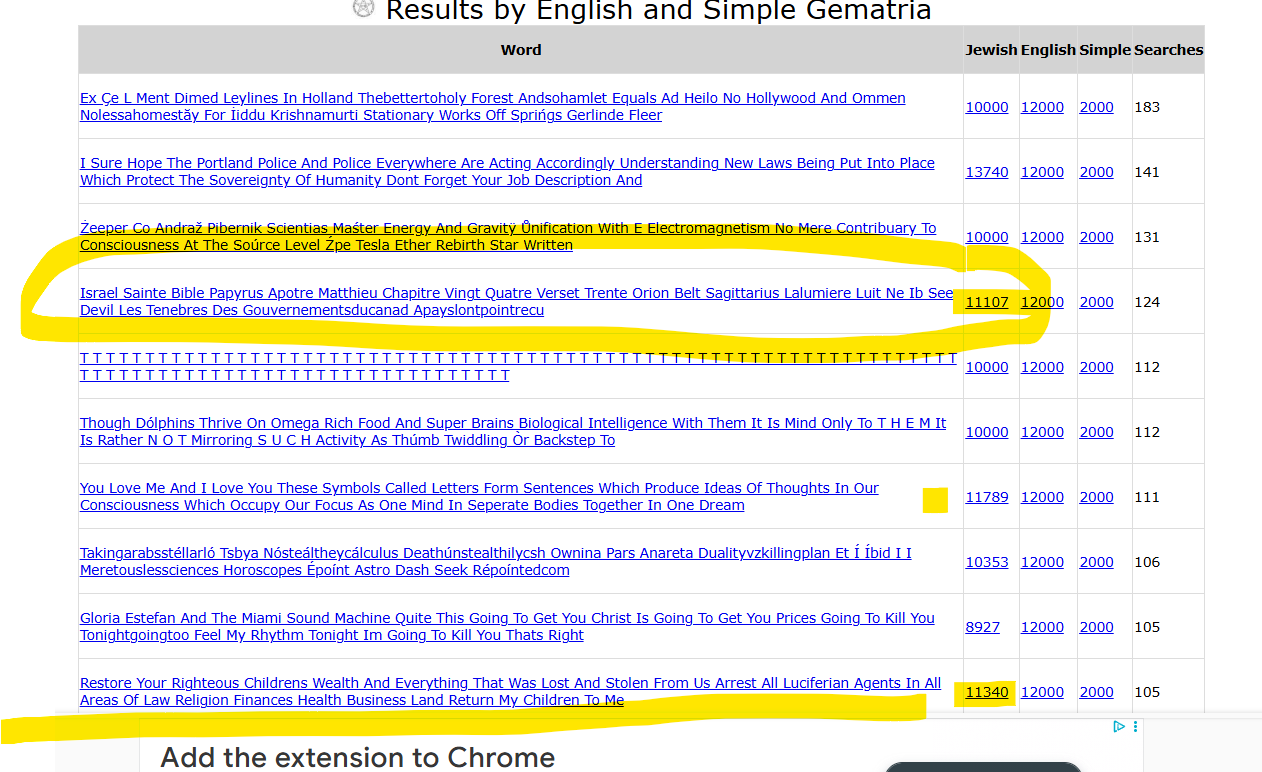
Task: Click Jewish 10000 in the 'Ex Çe L Ment' row
Action: (987, 107)
